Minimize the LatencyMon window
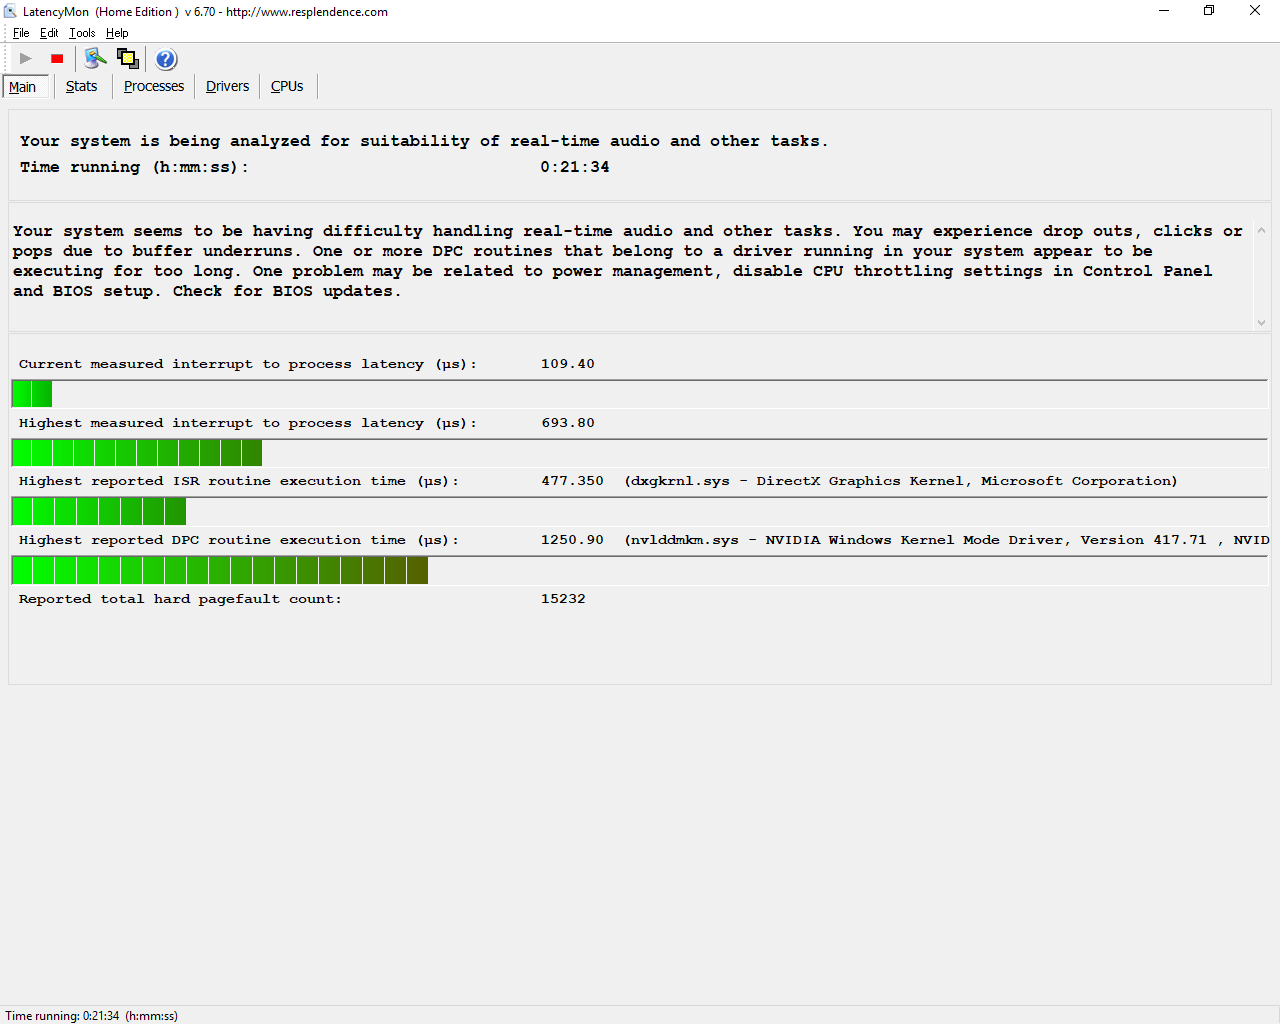This screenshot has width=1280, height=1024. 1164,11
